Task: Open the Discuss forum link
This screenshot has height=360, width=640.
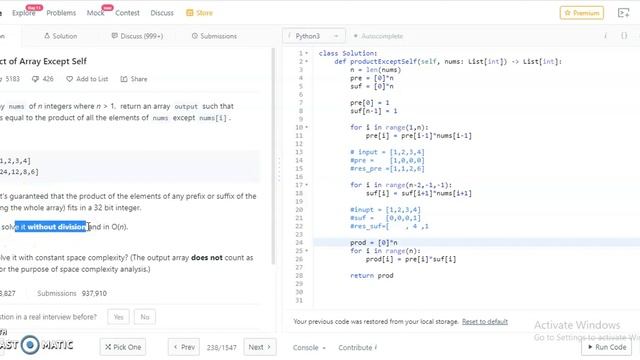Action: tap(162, 13)
